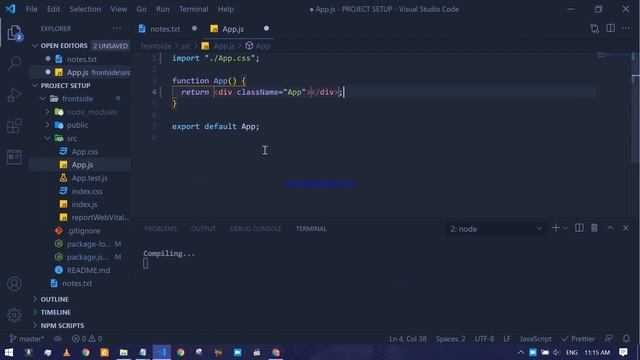Show hidden system tray icons
Image resolution: width=640 pixels, height=360 pixels.
[x=520, y=352]
